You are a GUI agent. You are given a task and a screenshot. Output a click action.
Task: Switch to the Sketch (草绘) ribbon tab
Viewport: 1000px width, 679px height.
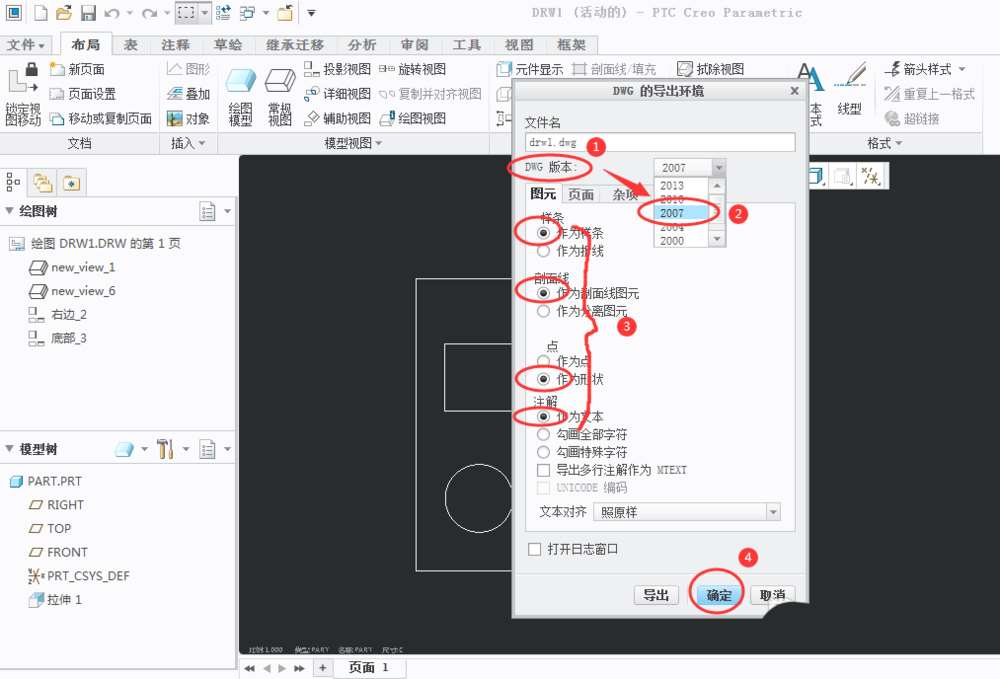(x=228, y=45)
